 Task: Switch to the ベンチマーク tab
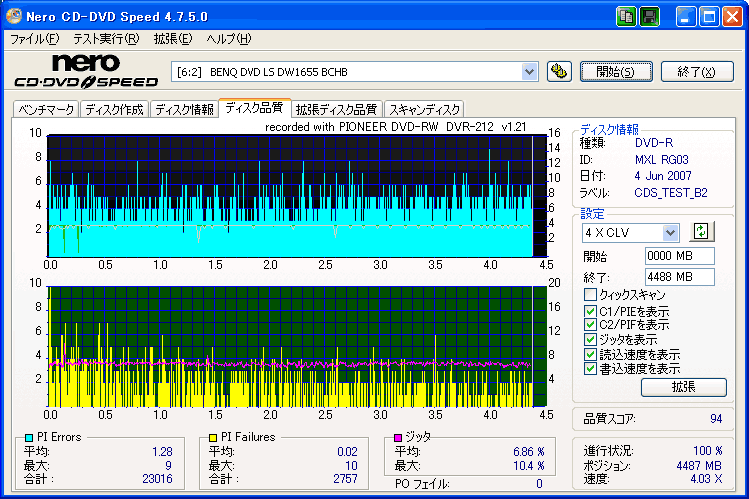[x=46, y=109]
